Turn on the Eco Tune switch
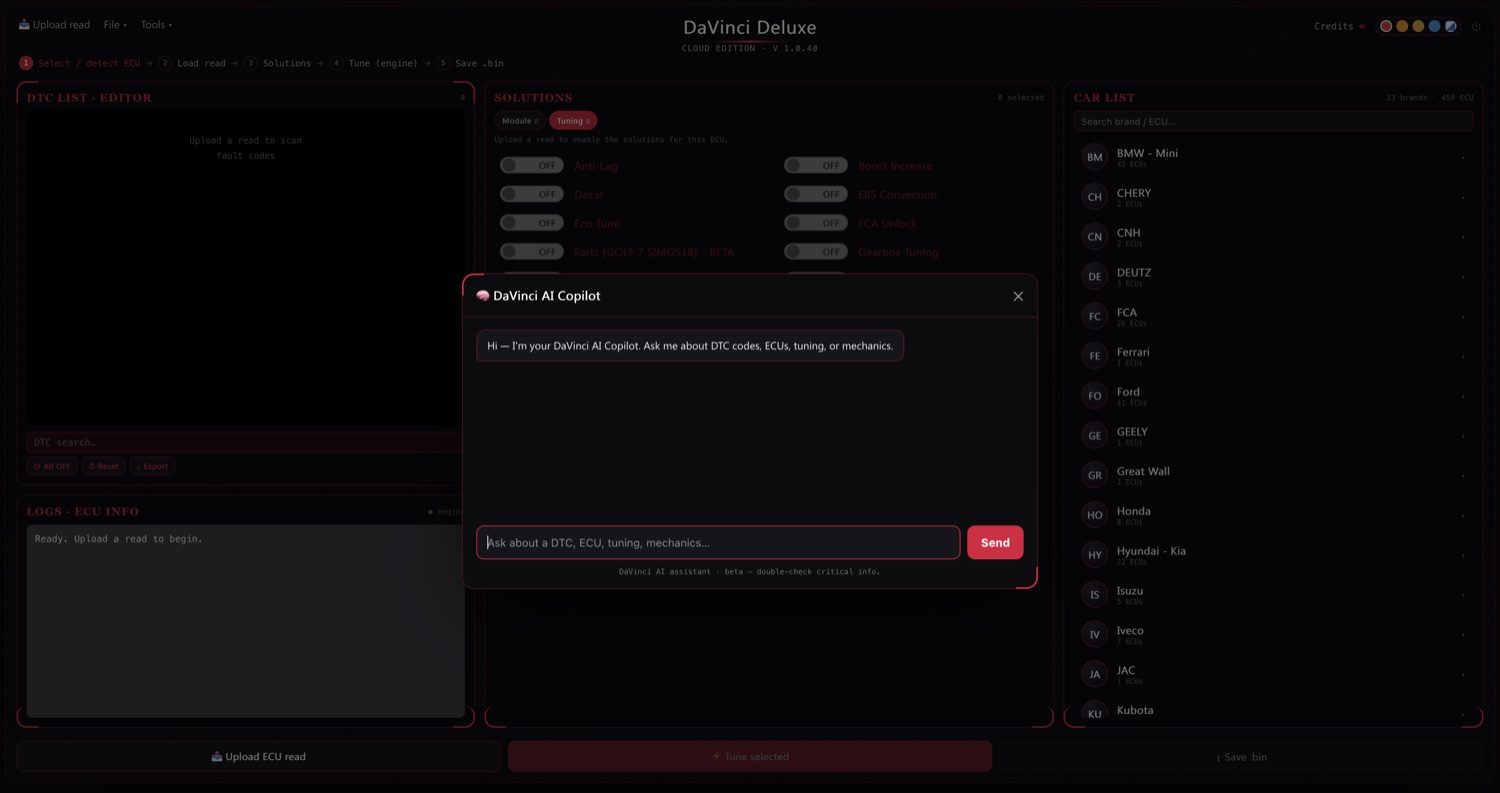 pos(531,223)
